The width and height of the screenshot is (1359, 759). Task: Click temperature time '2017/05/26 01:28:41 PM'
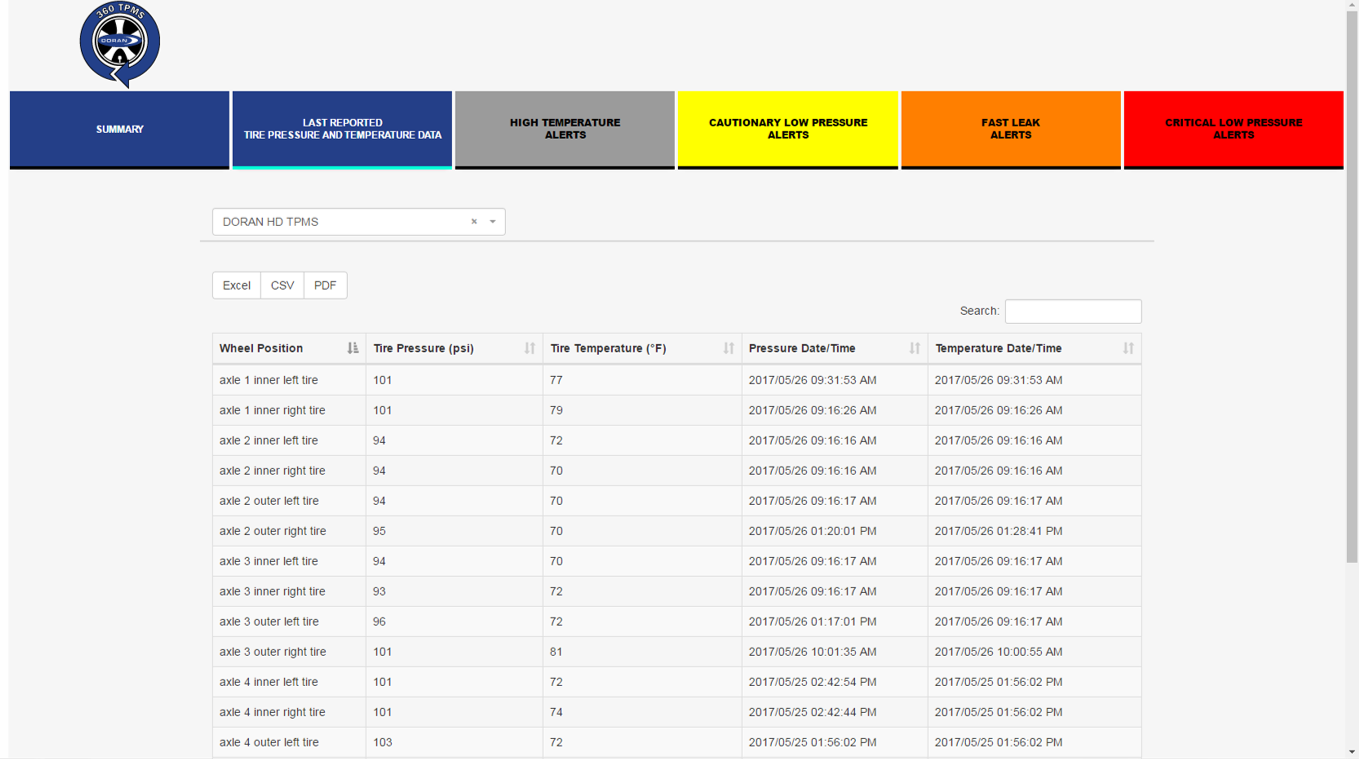(998, 531)
